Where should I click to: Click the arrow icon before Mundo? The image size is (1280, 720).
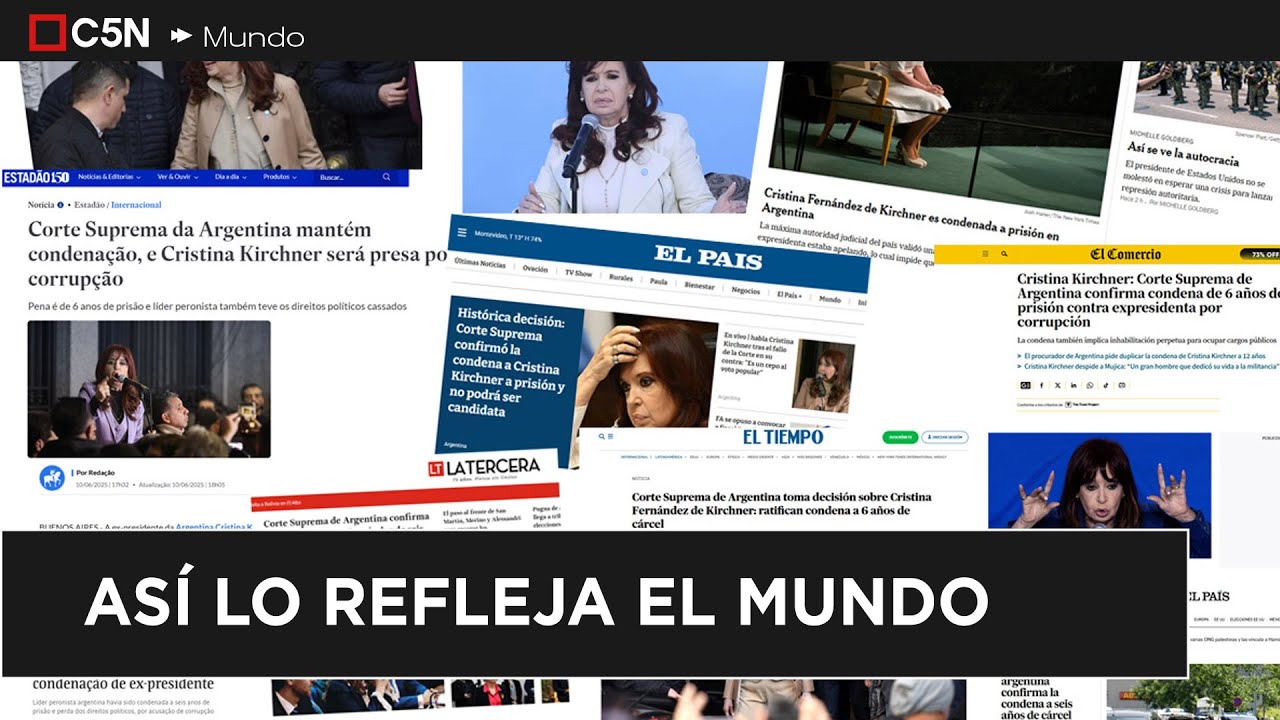[181, 36]
